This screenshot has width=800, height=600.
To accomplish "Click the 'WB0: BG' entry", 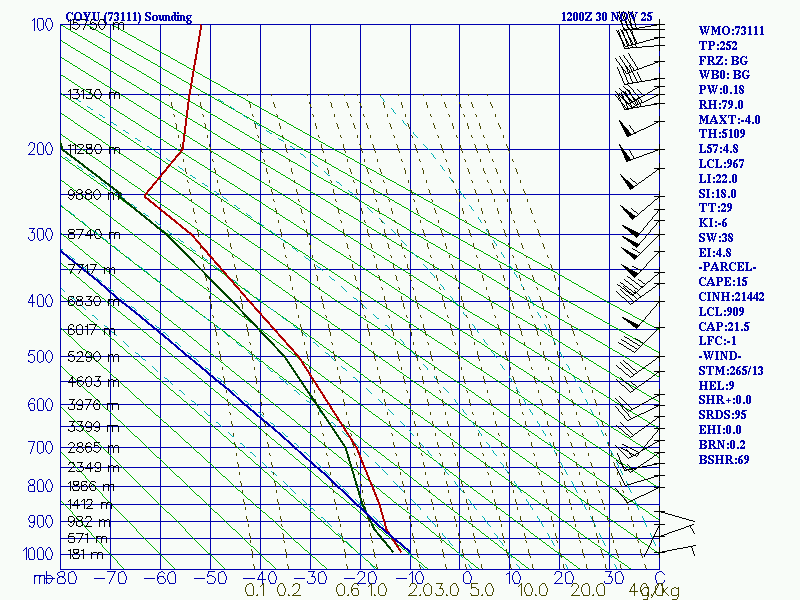I will click(x=724, y=75).
